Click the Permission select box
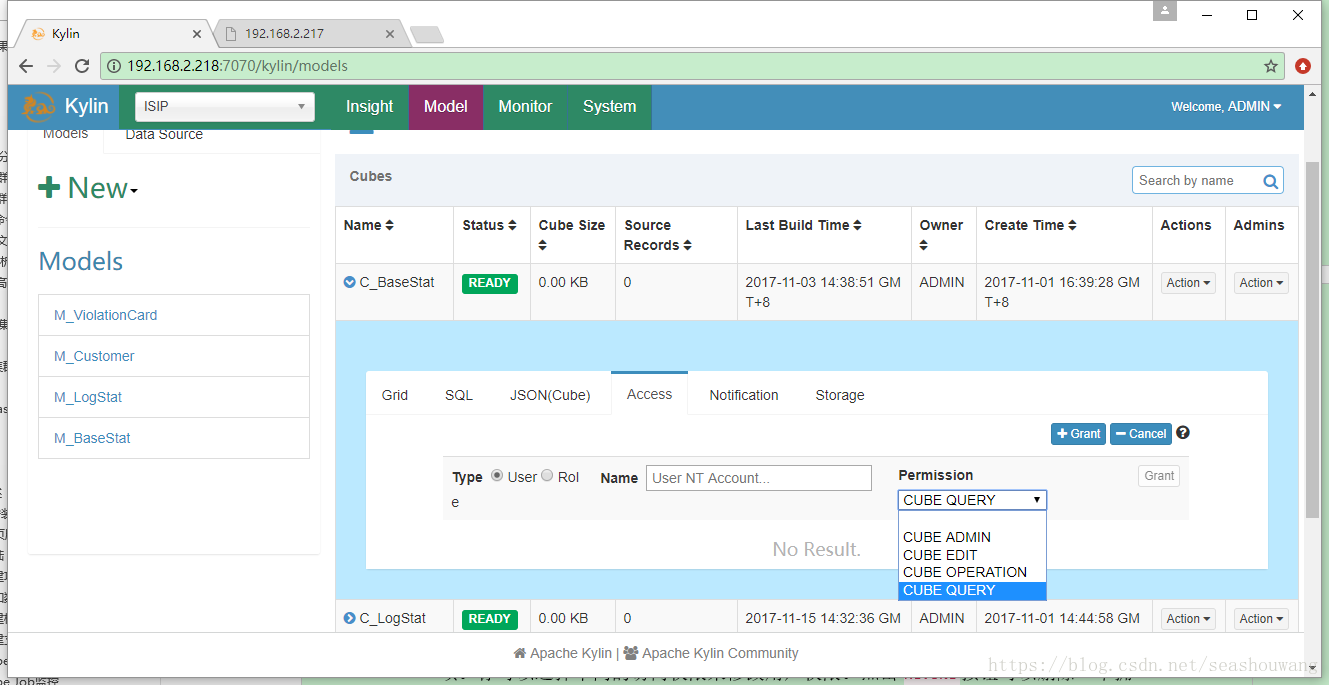 point(972,500)
